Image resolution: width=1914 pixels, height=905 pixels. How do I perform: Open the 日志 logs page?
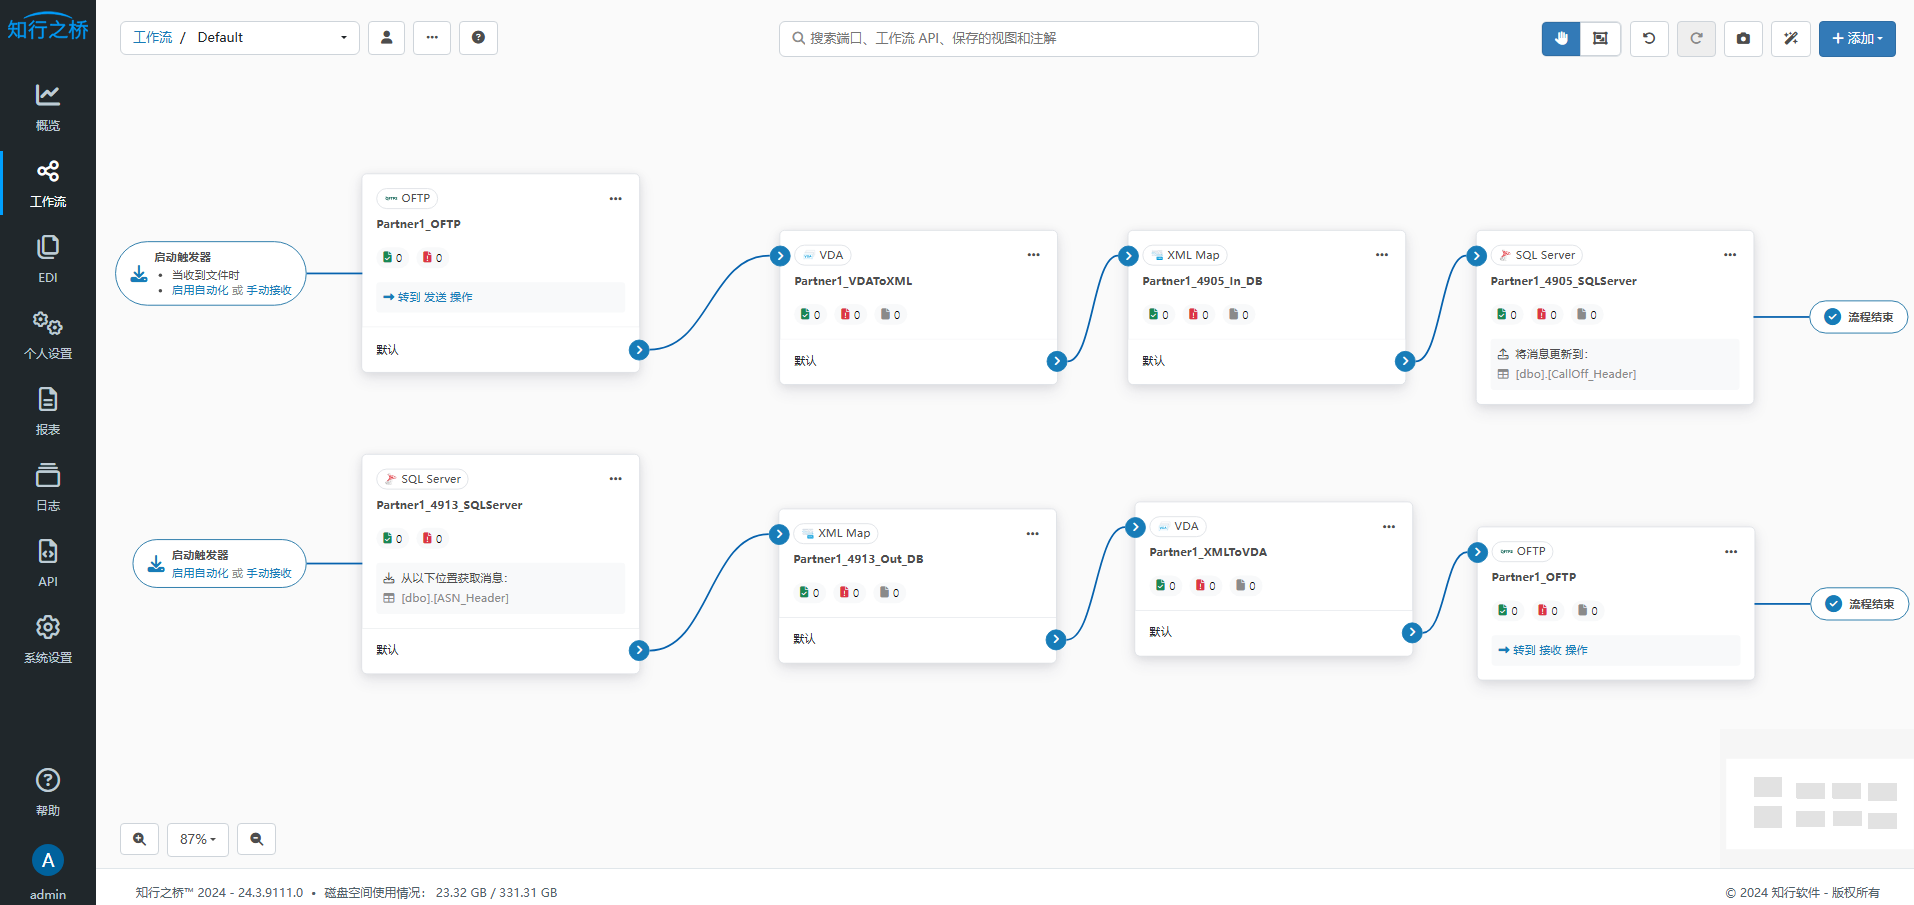click(48, 487)
